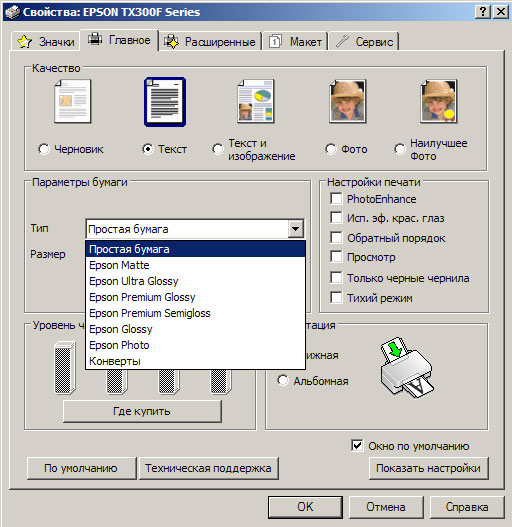Choose Epson Matte paper type
The image size is (512, 527).
tap(196, 265)
